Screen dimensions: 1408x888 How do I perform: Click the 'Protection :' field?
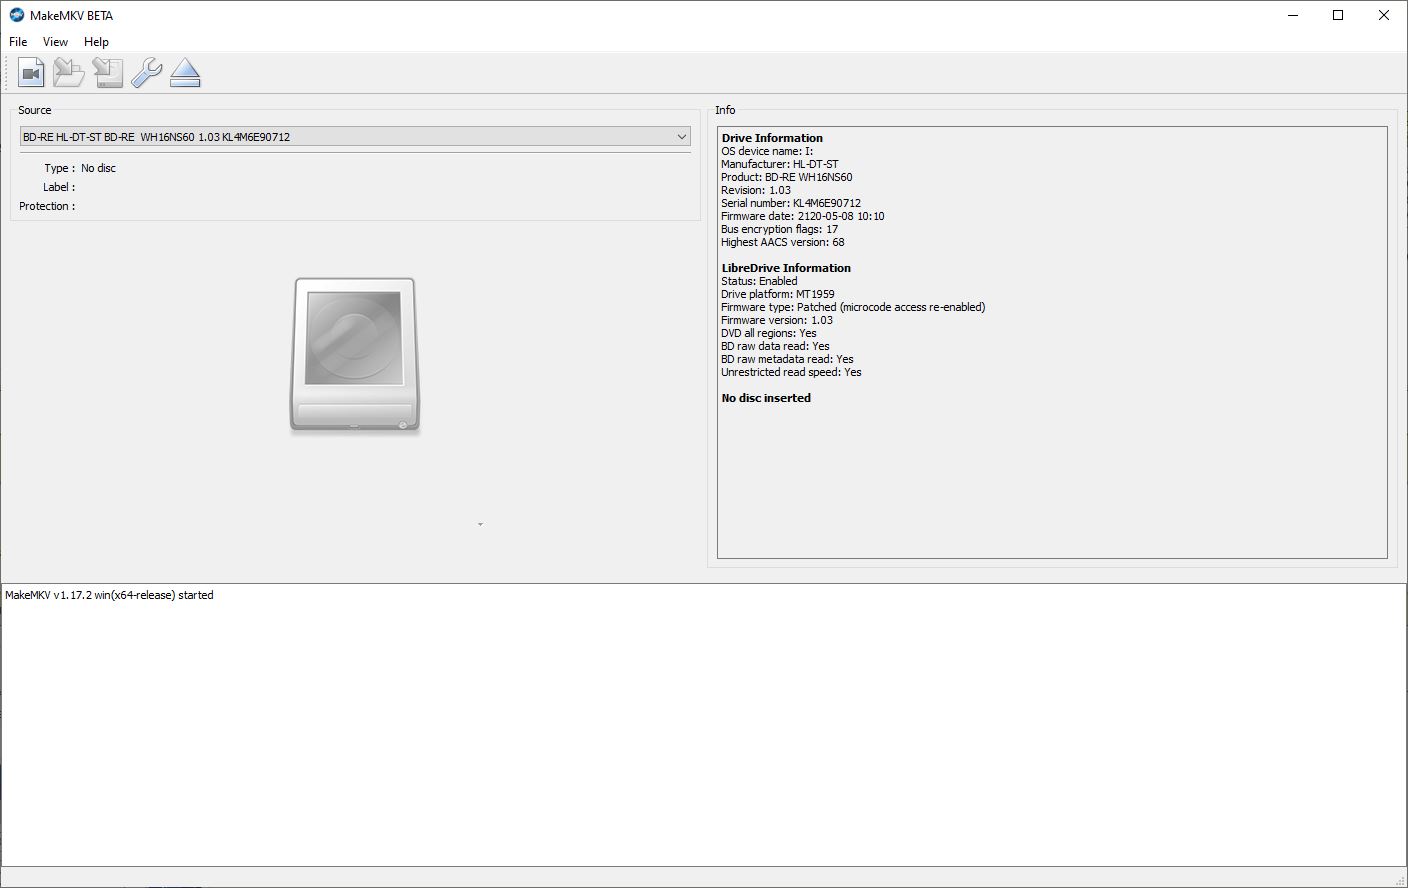[x=47, y=206]
